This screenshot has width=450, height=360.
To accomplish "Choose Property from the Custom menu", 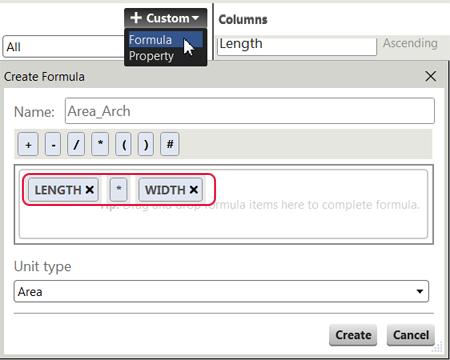I will 151,56.
